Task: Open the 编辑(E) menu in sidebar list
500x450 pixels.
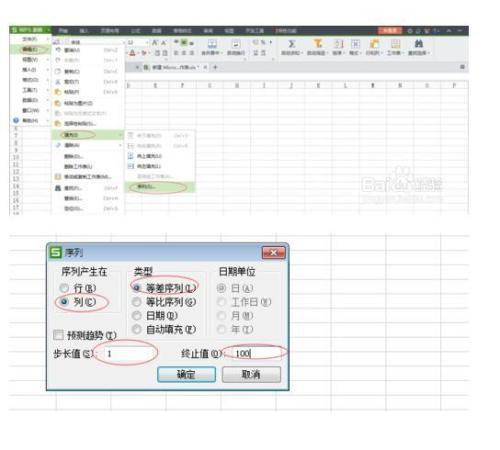Action: (30, 49)
